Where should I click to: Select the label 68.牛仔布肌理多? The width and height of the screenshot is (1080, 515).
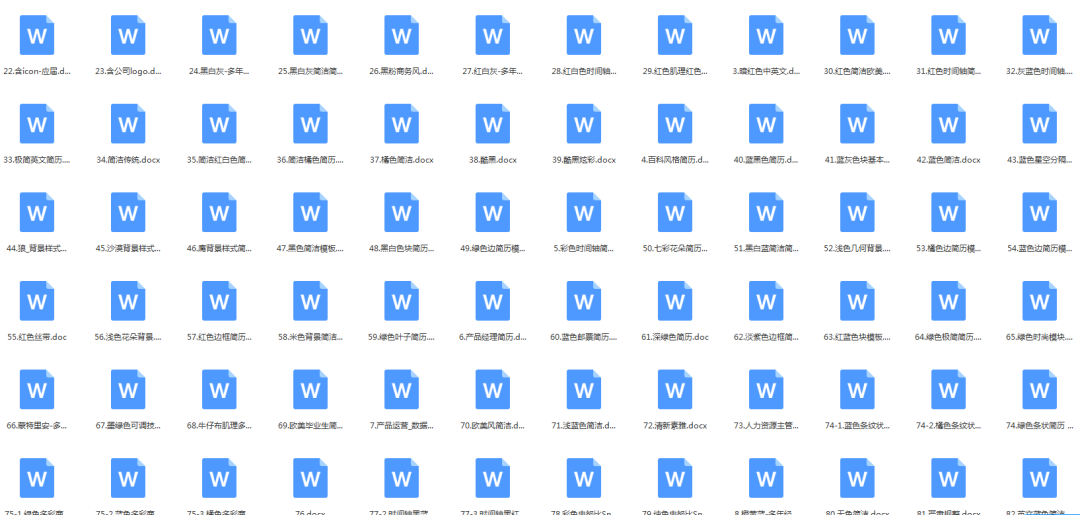tap(220, 425)
